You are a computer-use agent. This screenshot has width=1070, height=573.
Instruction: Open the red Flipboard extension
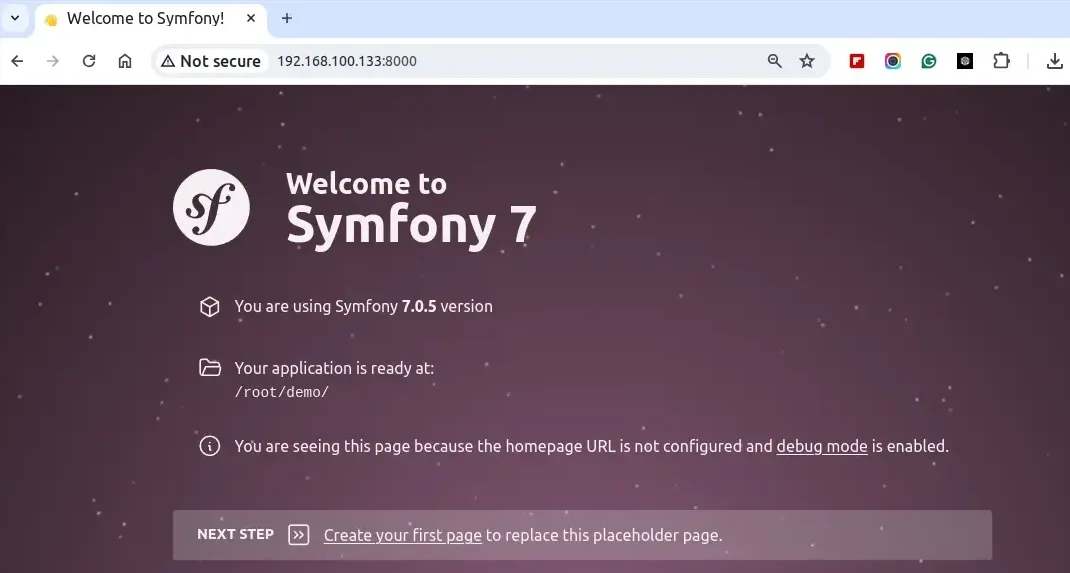(x=857, y=61)
